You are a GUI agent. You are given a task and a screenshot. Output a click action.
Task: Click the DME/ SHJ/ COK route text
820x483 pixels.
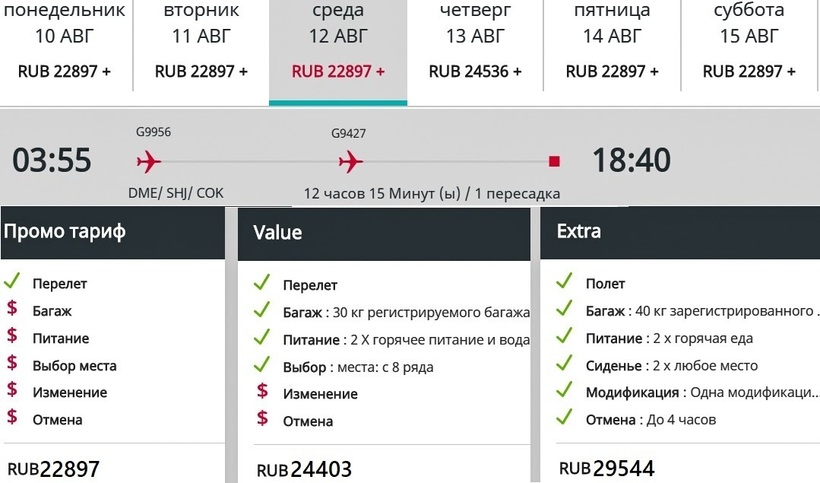(176, 193)
